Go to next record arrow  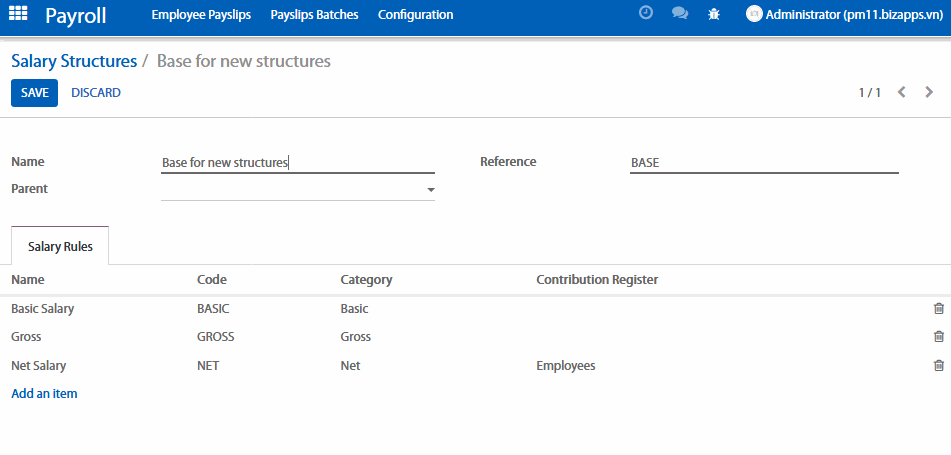tap(929, 93)
